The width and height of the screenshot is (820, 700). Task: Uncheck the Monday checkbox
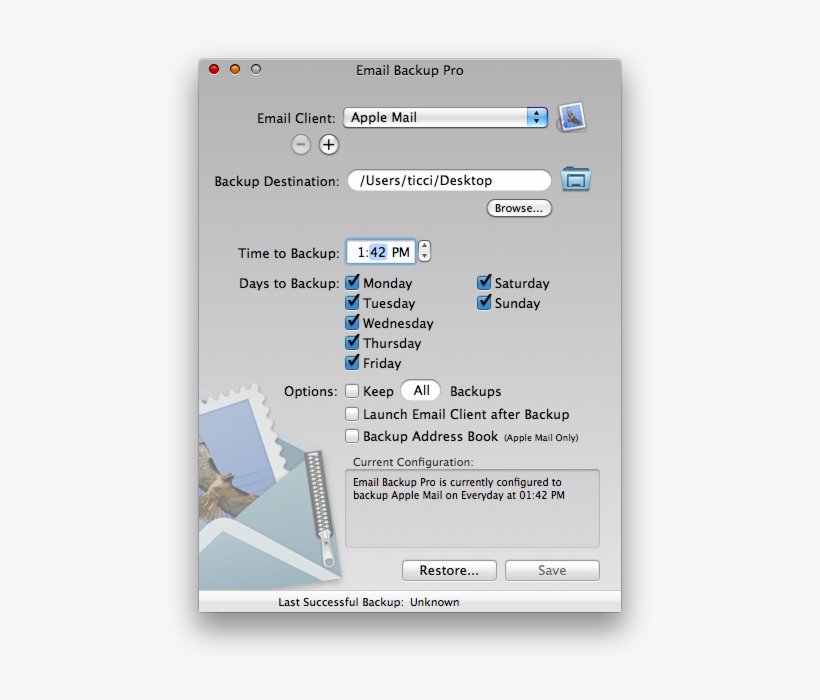click(x=352, y=283)
